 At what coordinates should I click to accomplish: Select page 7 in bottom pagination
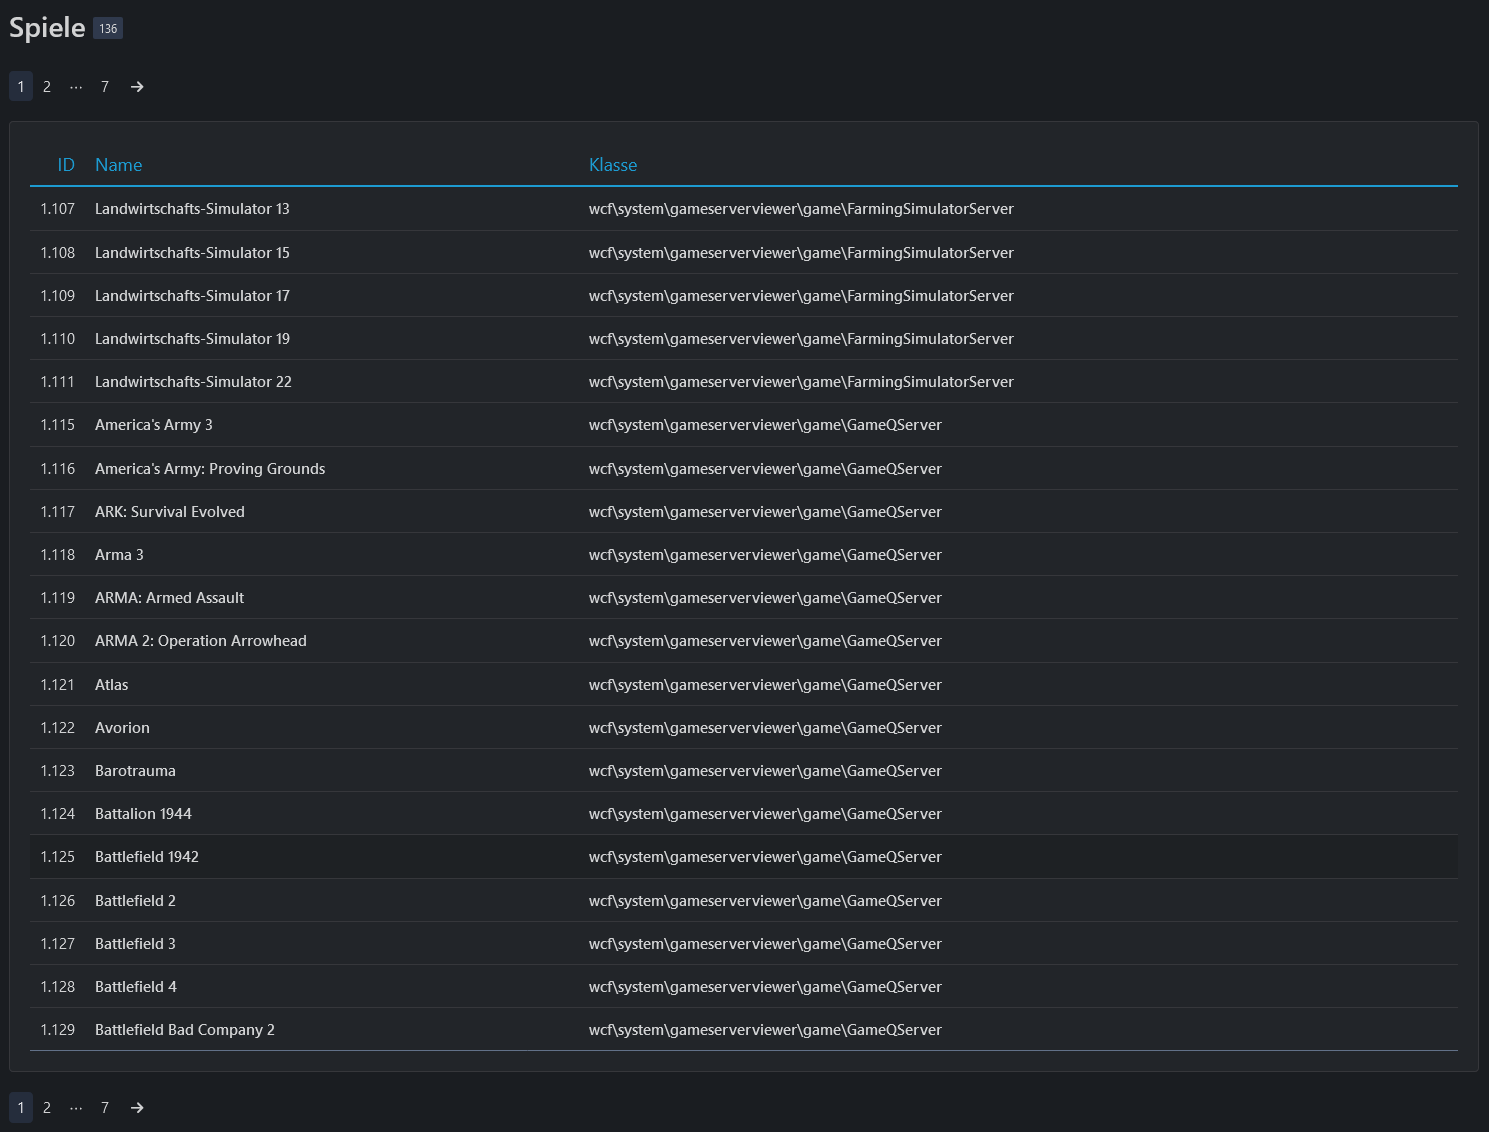[105, 1108]
